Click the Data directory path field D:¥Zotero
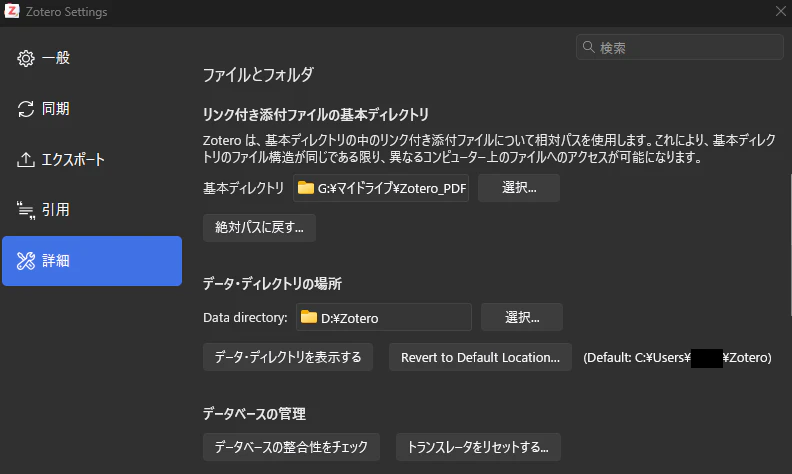 tap(384, 317)
